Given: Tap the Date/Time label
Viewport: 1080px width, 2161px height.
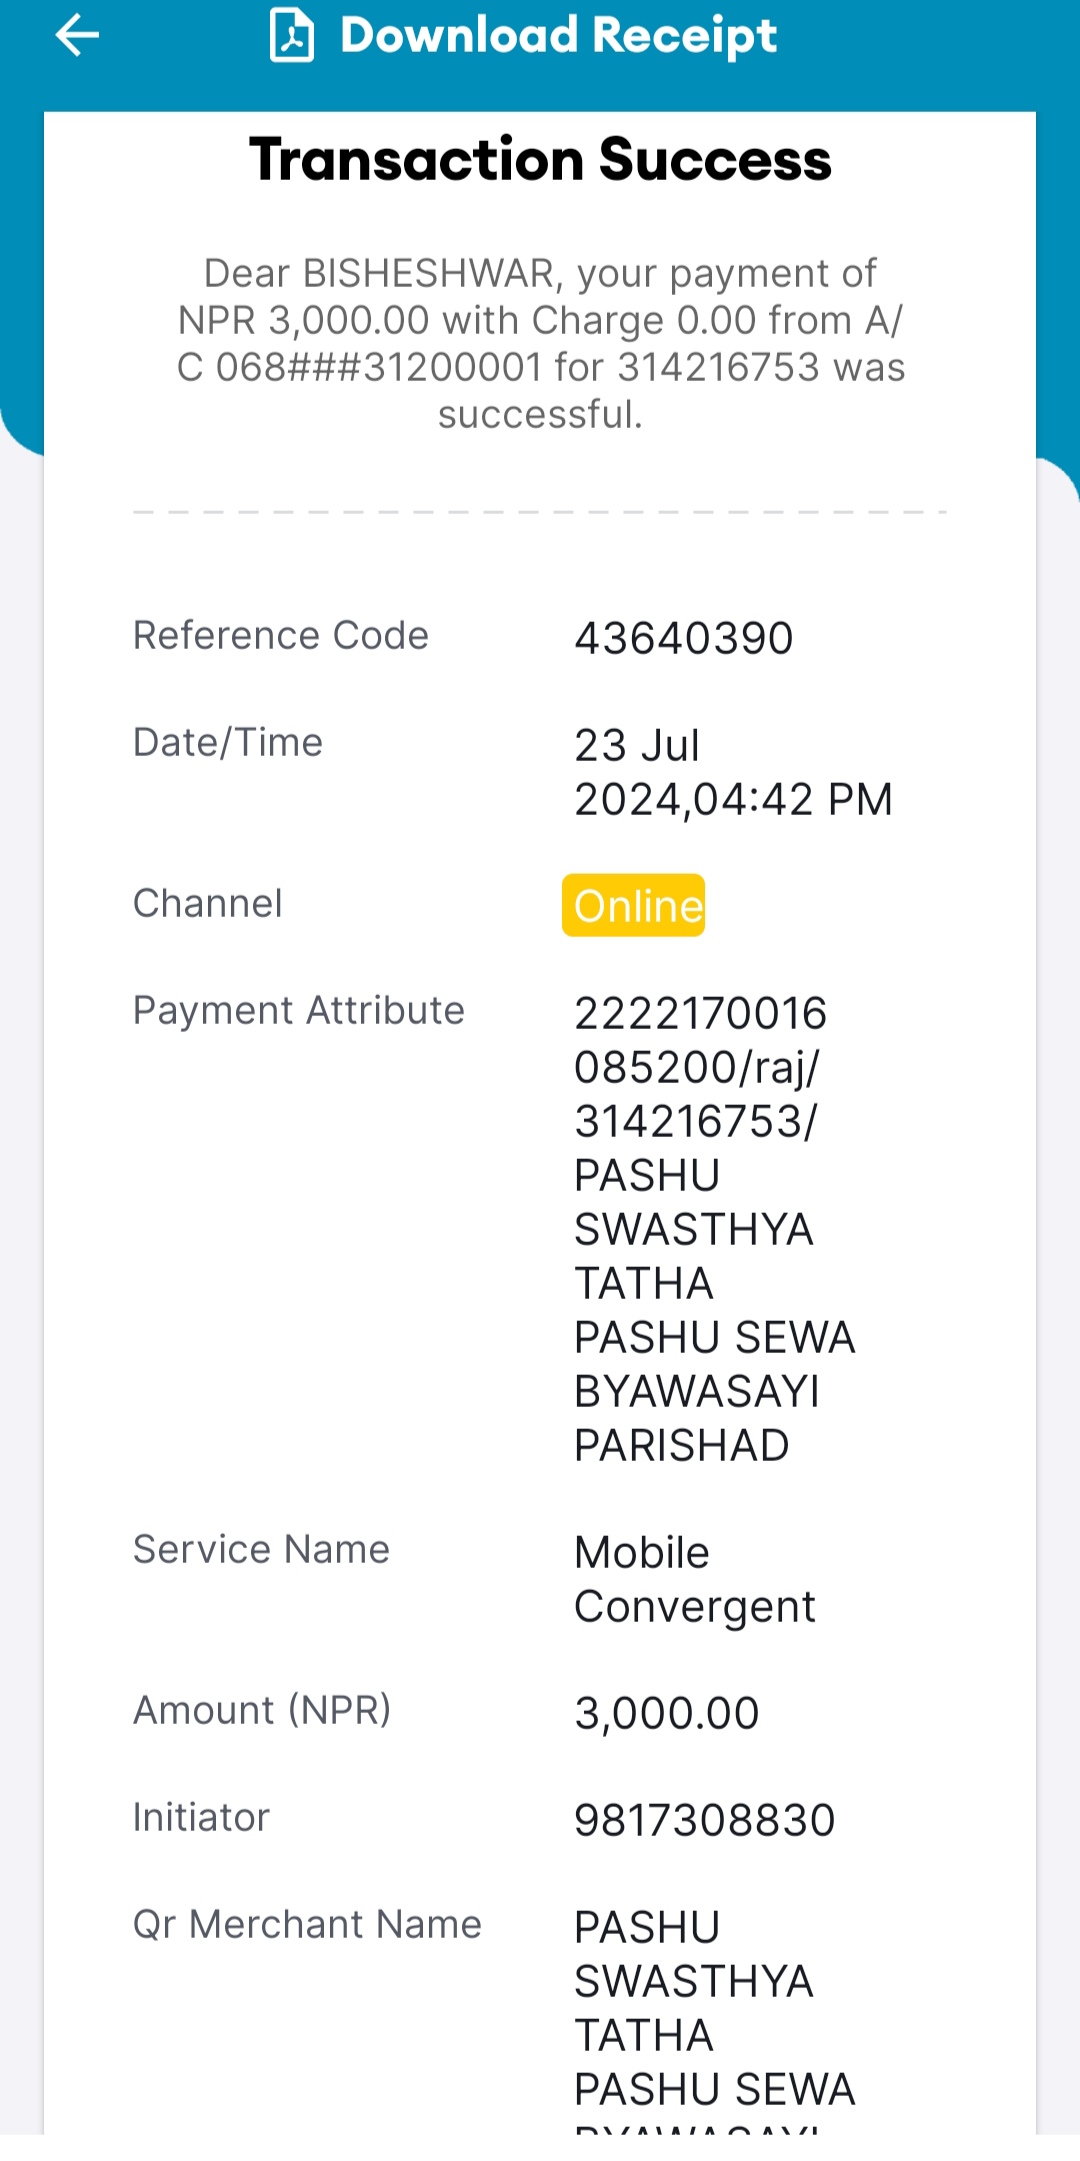Looking at the screenshot, I should [228, 743].
